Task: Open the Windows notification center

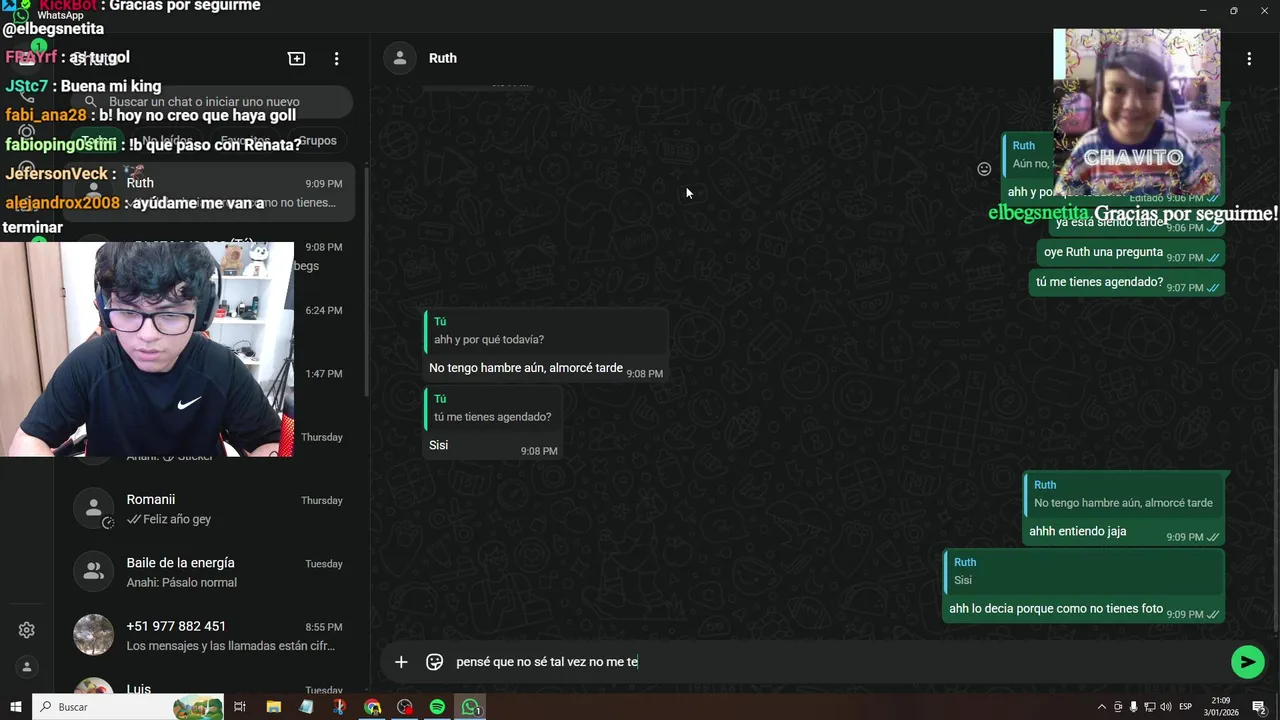Action: (1260, 707)
